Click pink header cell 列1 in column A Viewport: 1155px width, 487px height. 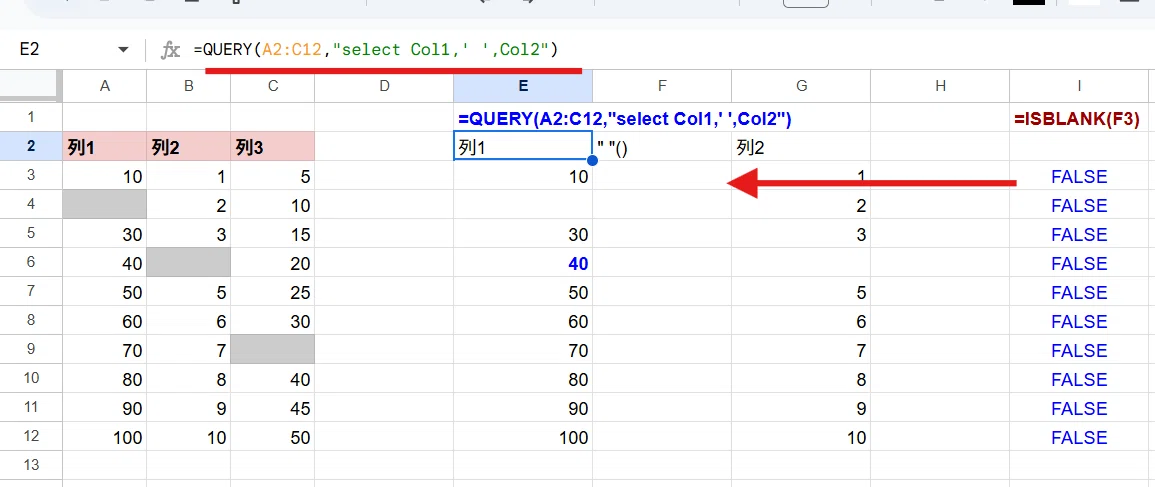(105, 147)
